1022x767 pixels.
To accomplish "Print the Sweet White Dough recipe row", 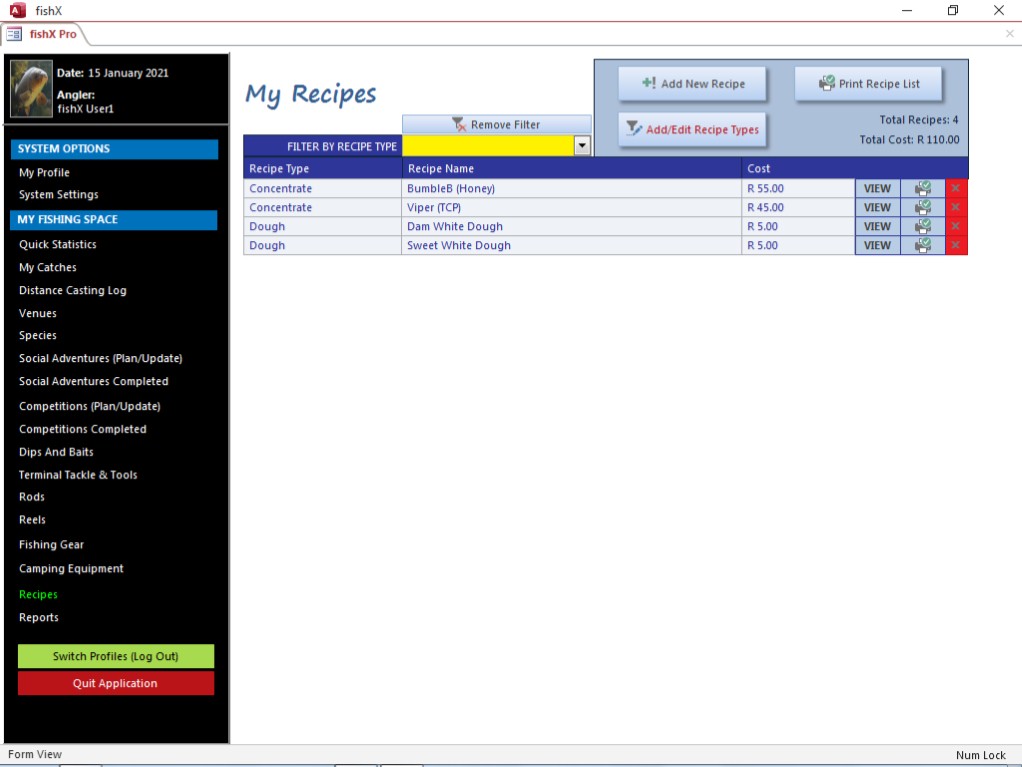I will [922, 245].
